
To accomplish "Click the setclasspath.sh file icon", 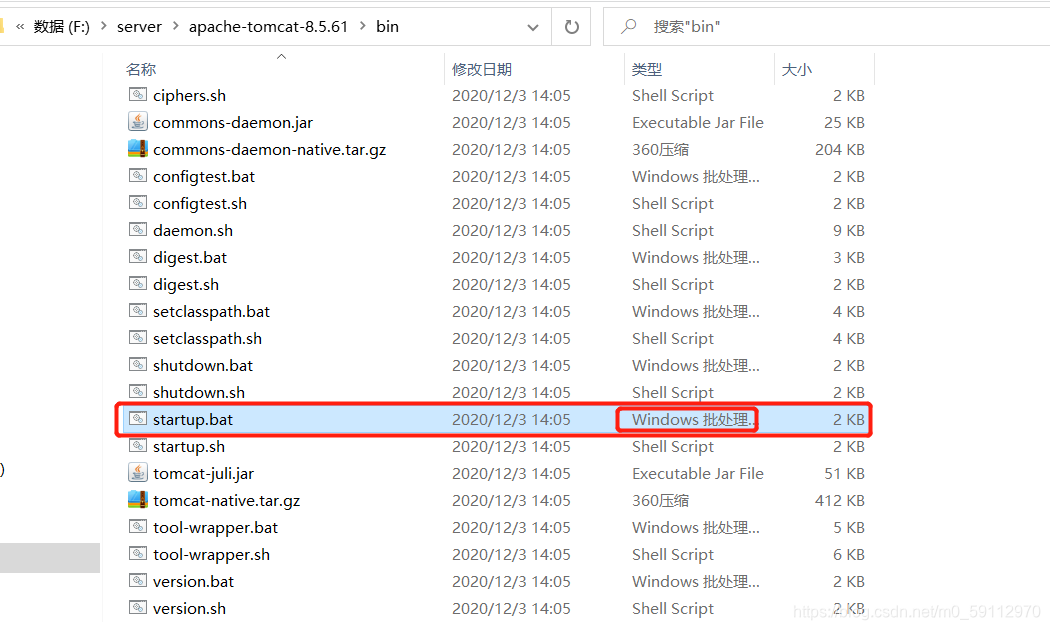I will 138,337.
